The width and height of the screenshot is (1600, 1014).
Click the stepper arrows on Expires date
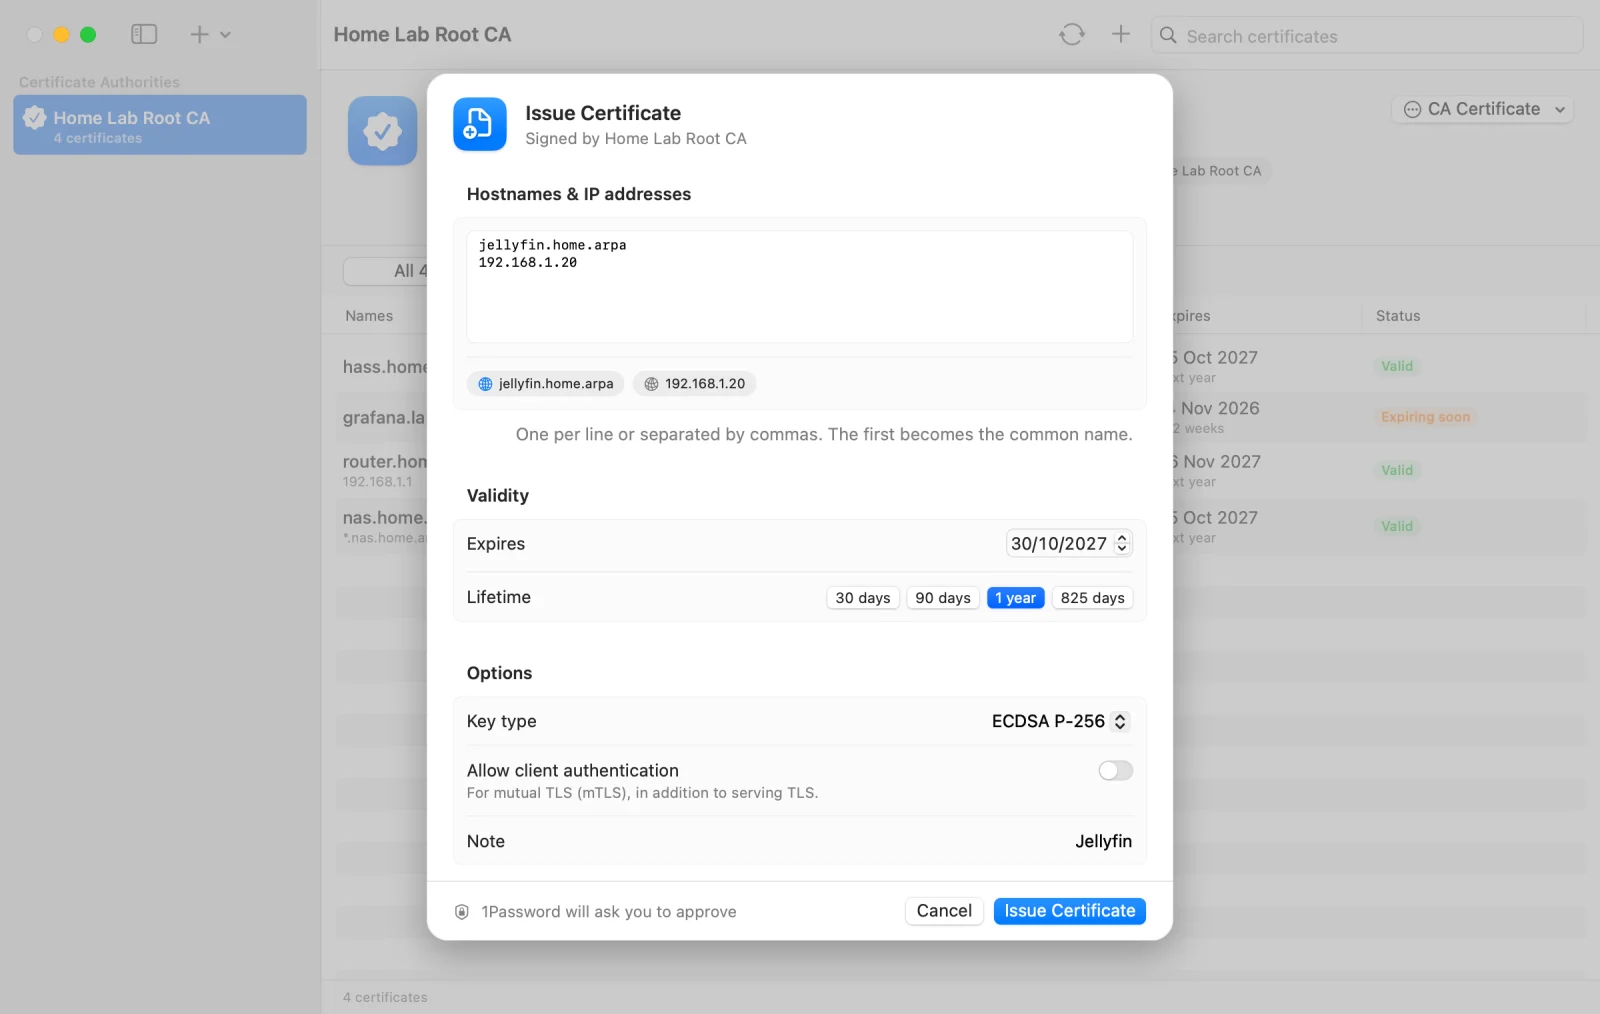[x=1122, y=543]
